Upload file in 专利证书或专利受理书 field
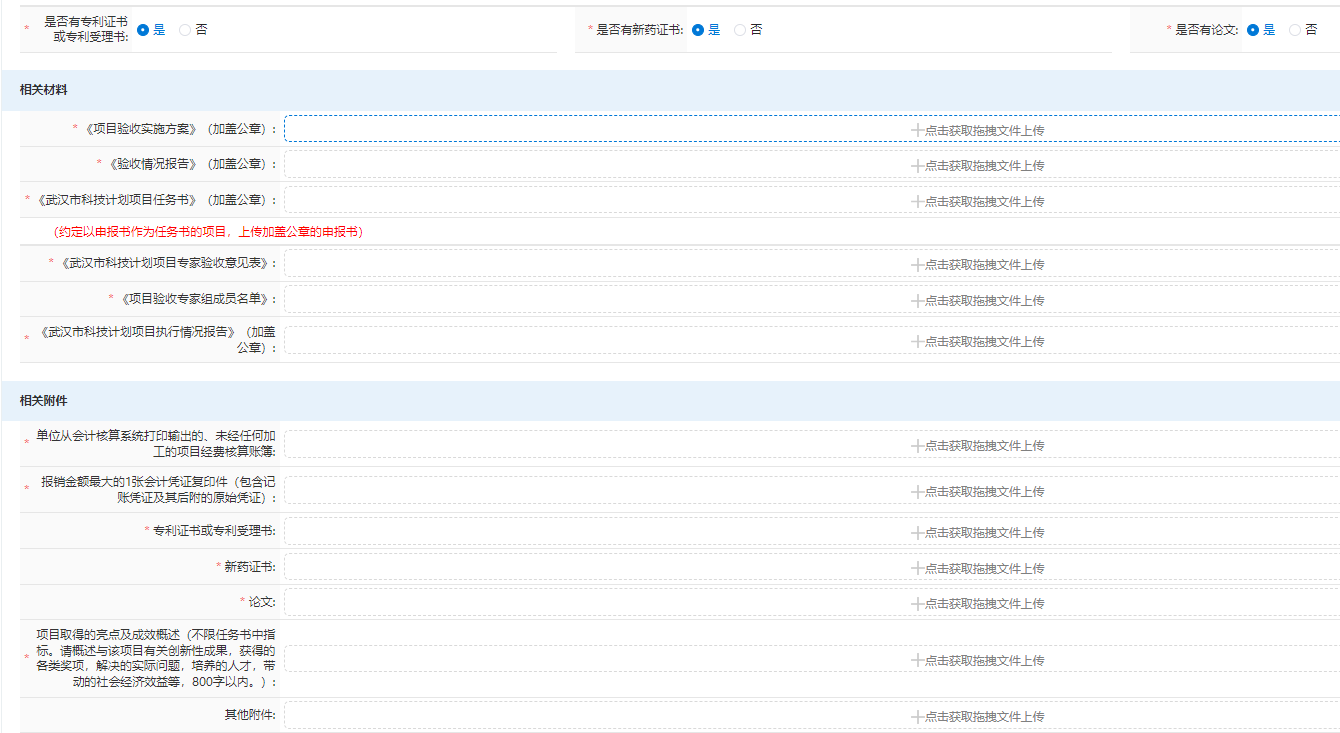The width and height of the screenshot is (1340, 733). point(976,532)
